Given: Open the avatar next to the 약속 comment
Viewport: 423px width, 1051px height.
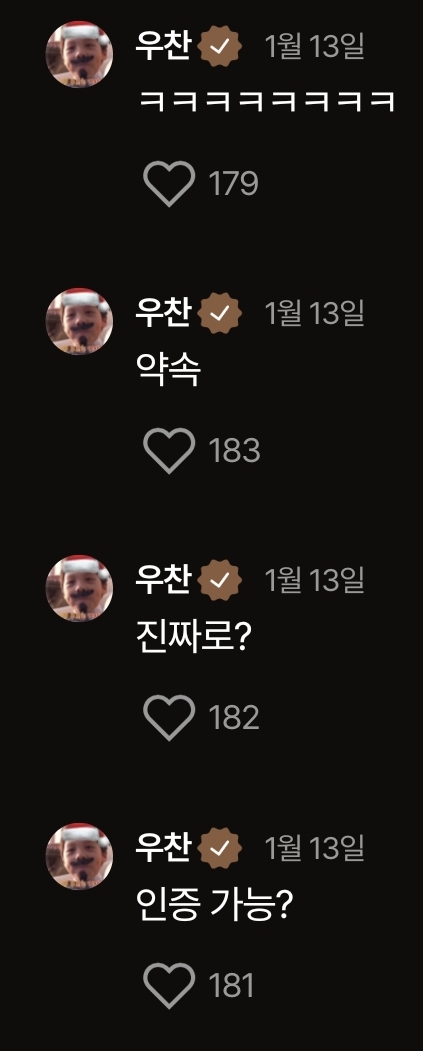Looking at the screenshot, I should 79,322.
